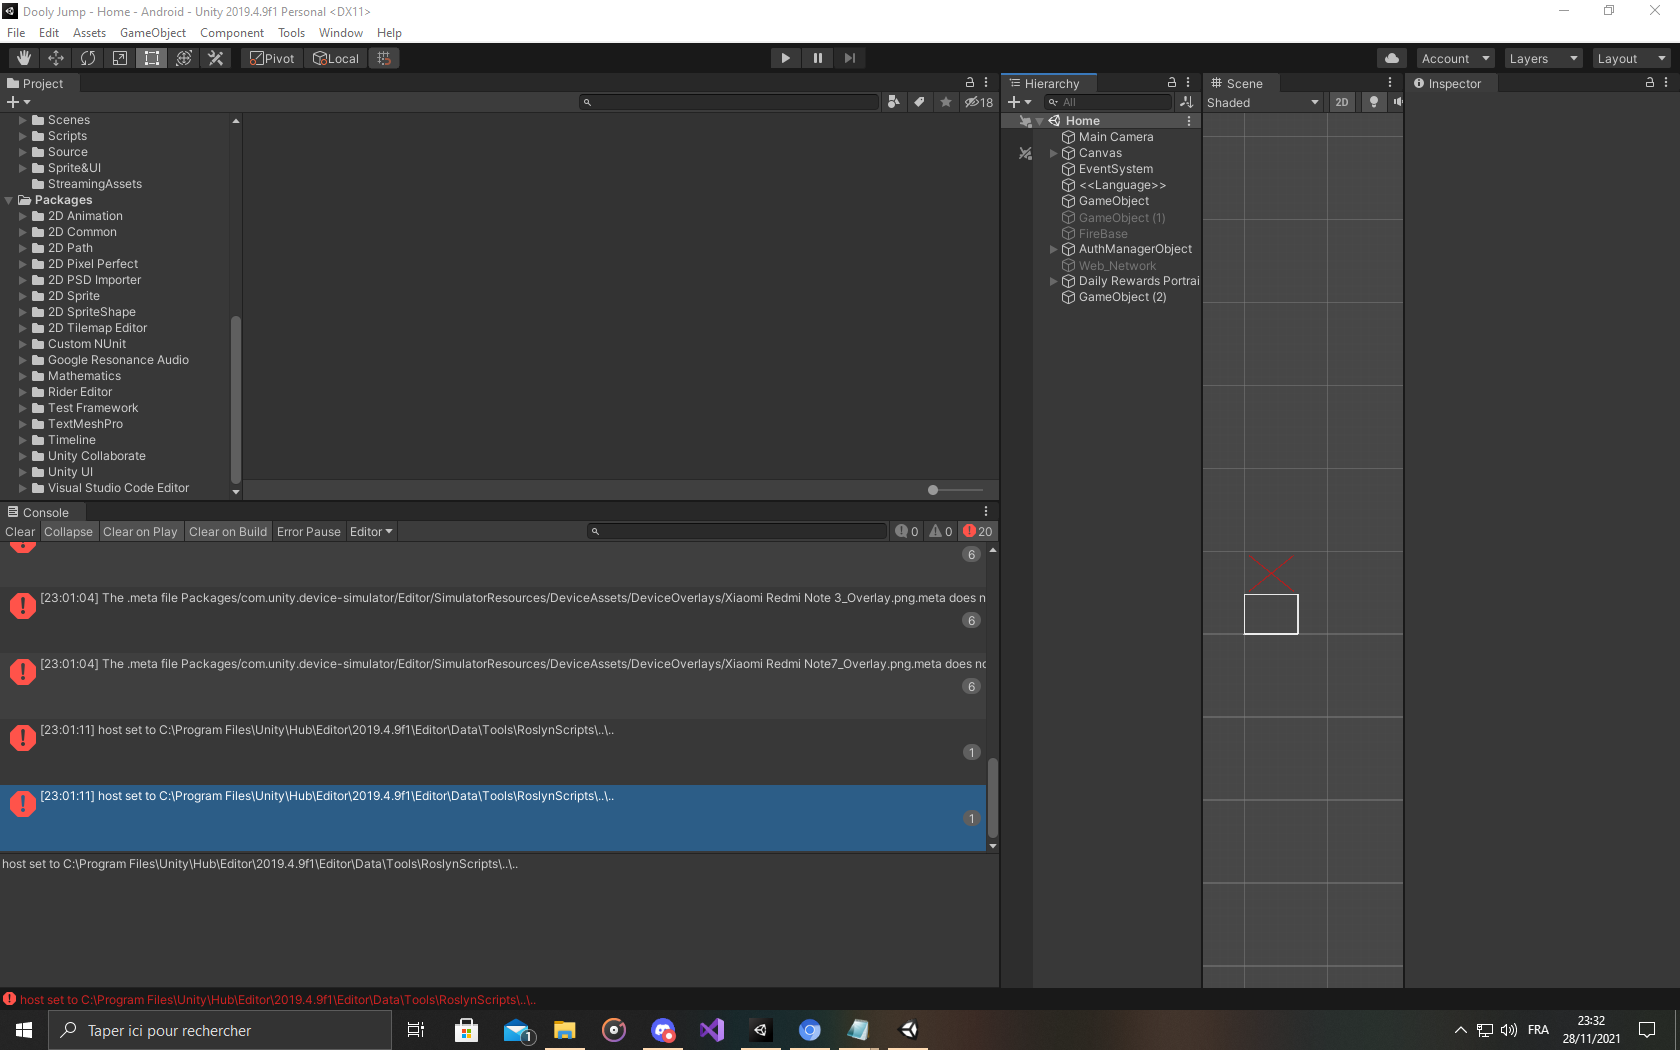The width and height of the screenshot is (1680, 1050).
Task: Click the Hierarchy sort order icon
Action: click(1187, 102)
